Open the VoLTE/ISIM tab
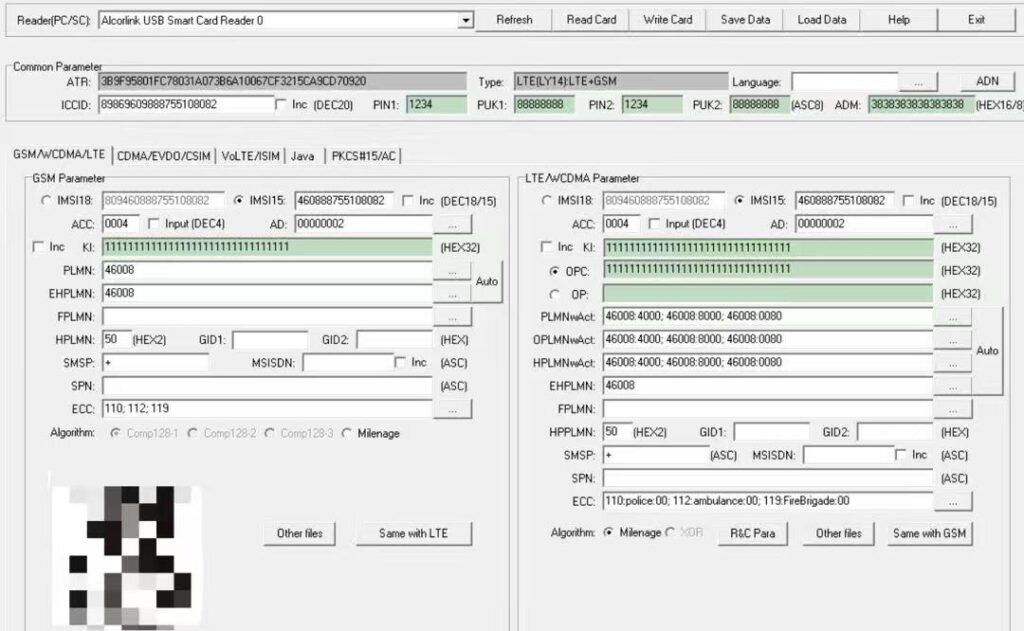This screenshot has height=631, width=1024. point(249,156)
